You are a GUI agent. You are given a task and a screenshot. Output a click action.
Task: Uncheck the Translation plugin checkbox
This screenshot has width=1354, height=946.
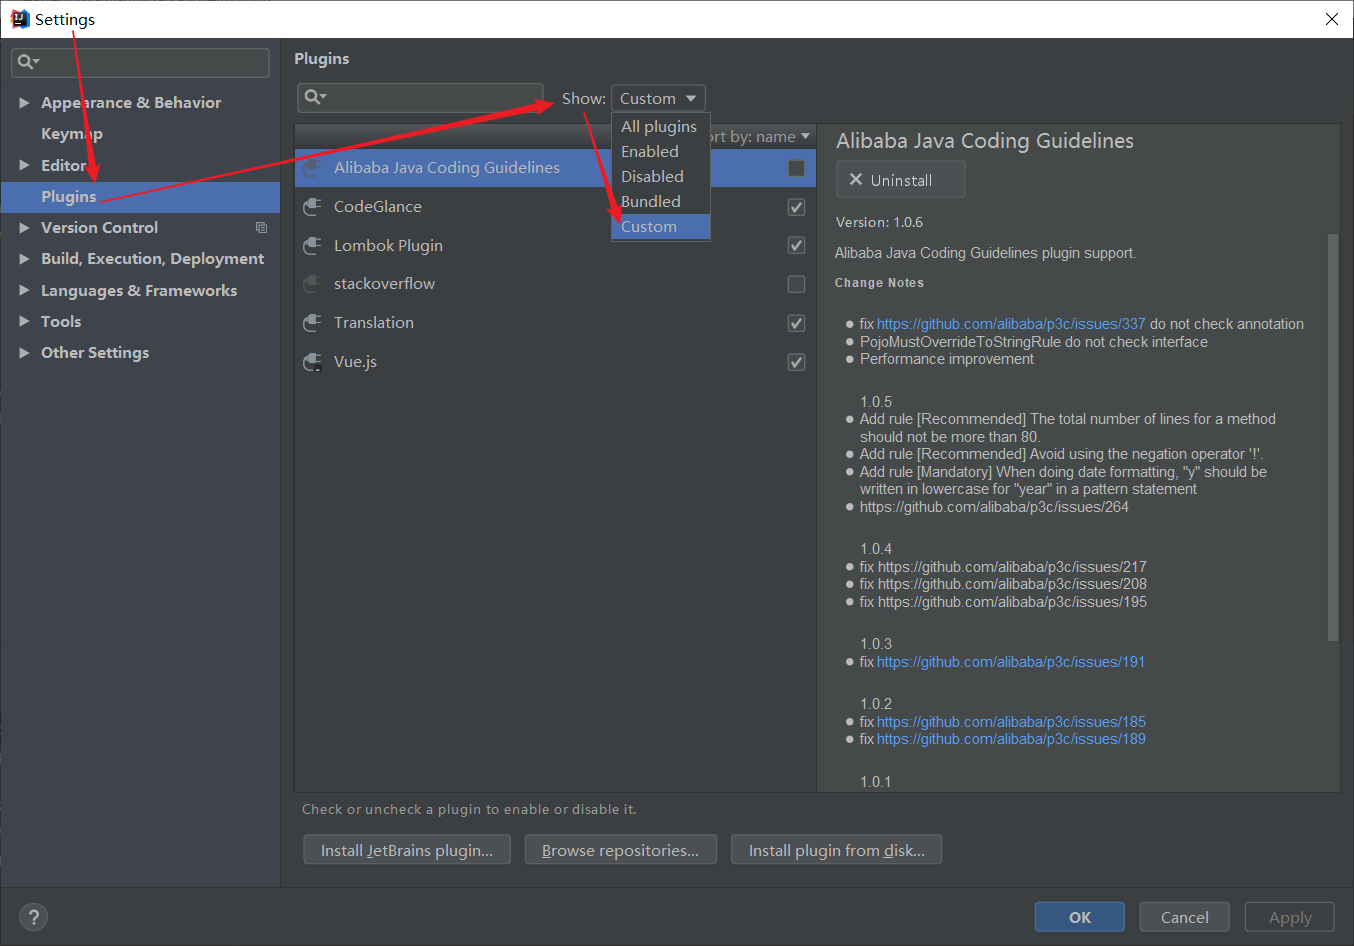796,323
